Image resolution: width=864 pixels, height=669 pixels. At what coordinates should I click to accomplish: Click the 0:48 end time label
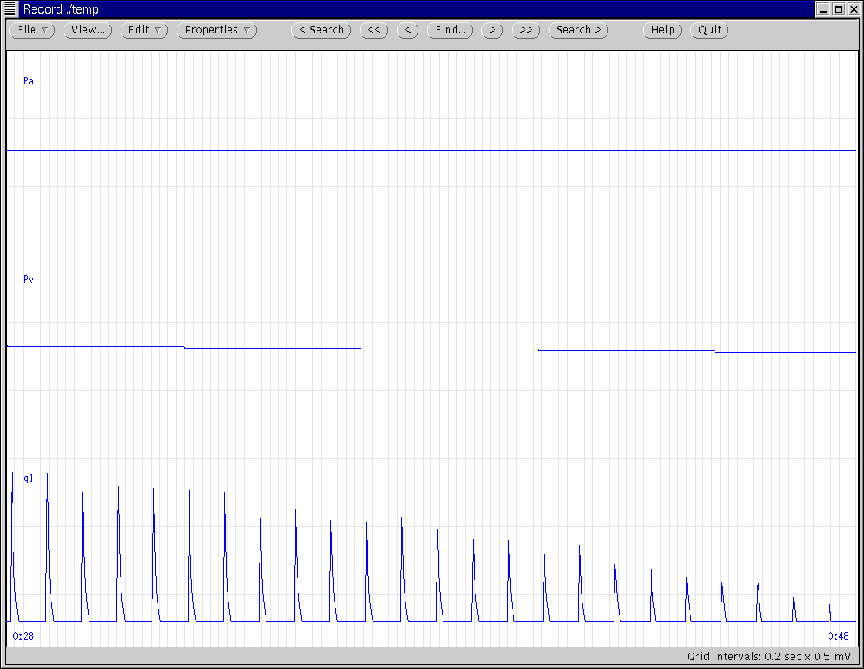(838, 636)
